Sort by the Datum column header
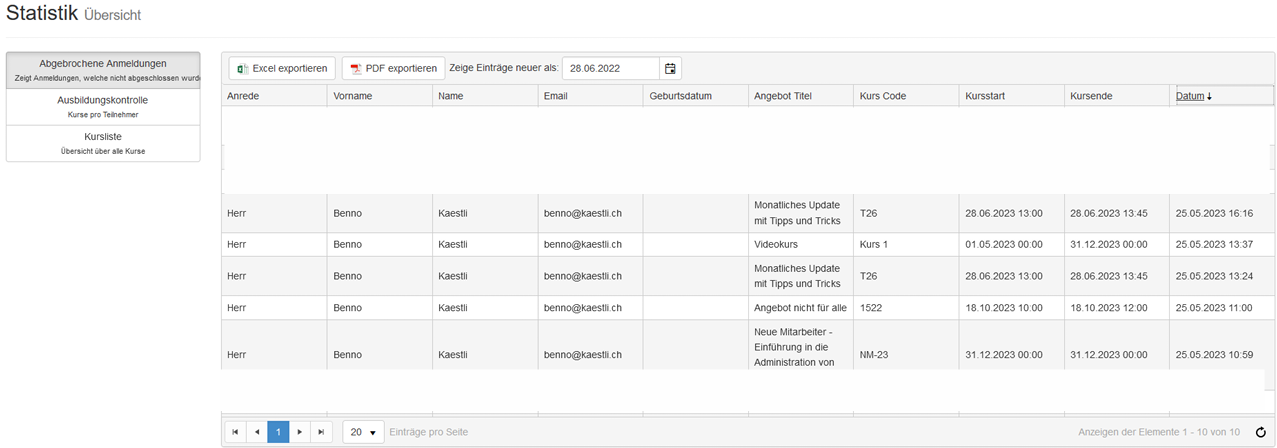Screen dimensions: 1277x448 coord(1190,96)
